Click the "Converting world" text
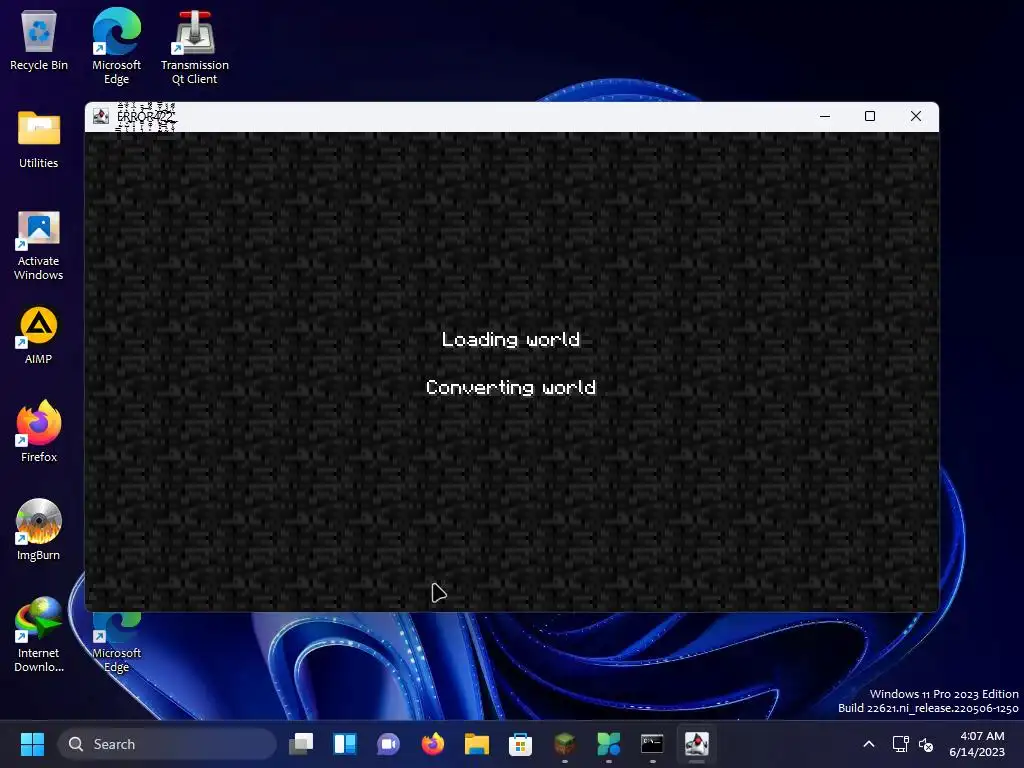This screenshot has height=768, width=1024. [x=511, y=387]
